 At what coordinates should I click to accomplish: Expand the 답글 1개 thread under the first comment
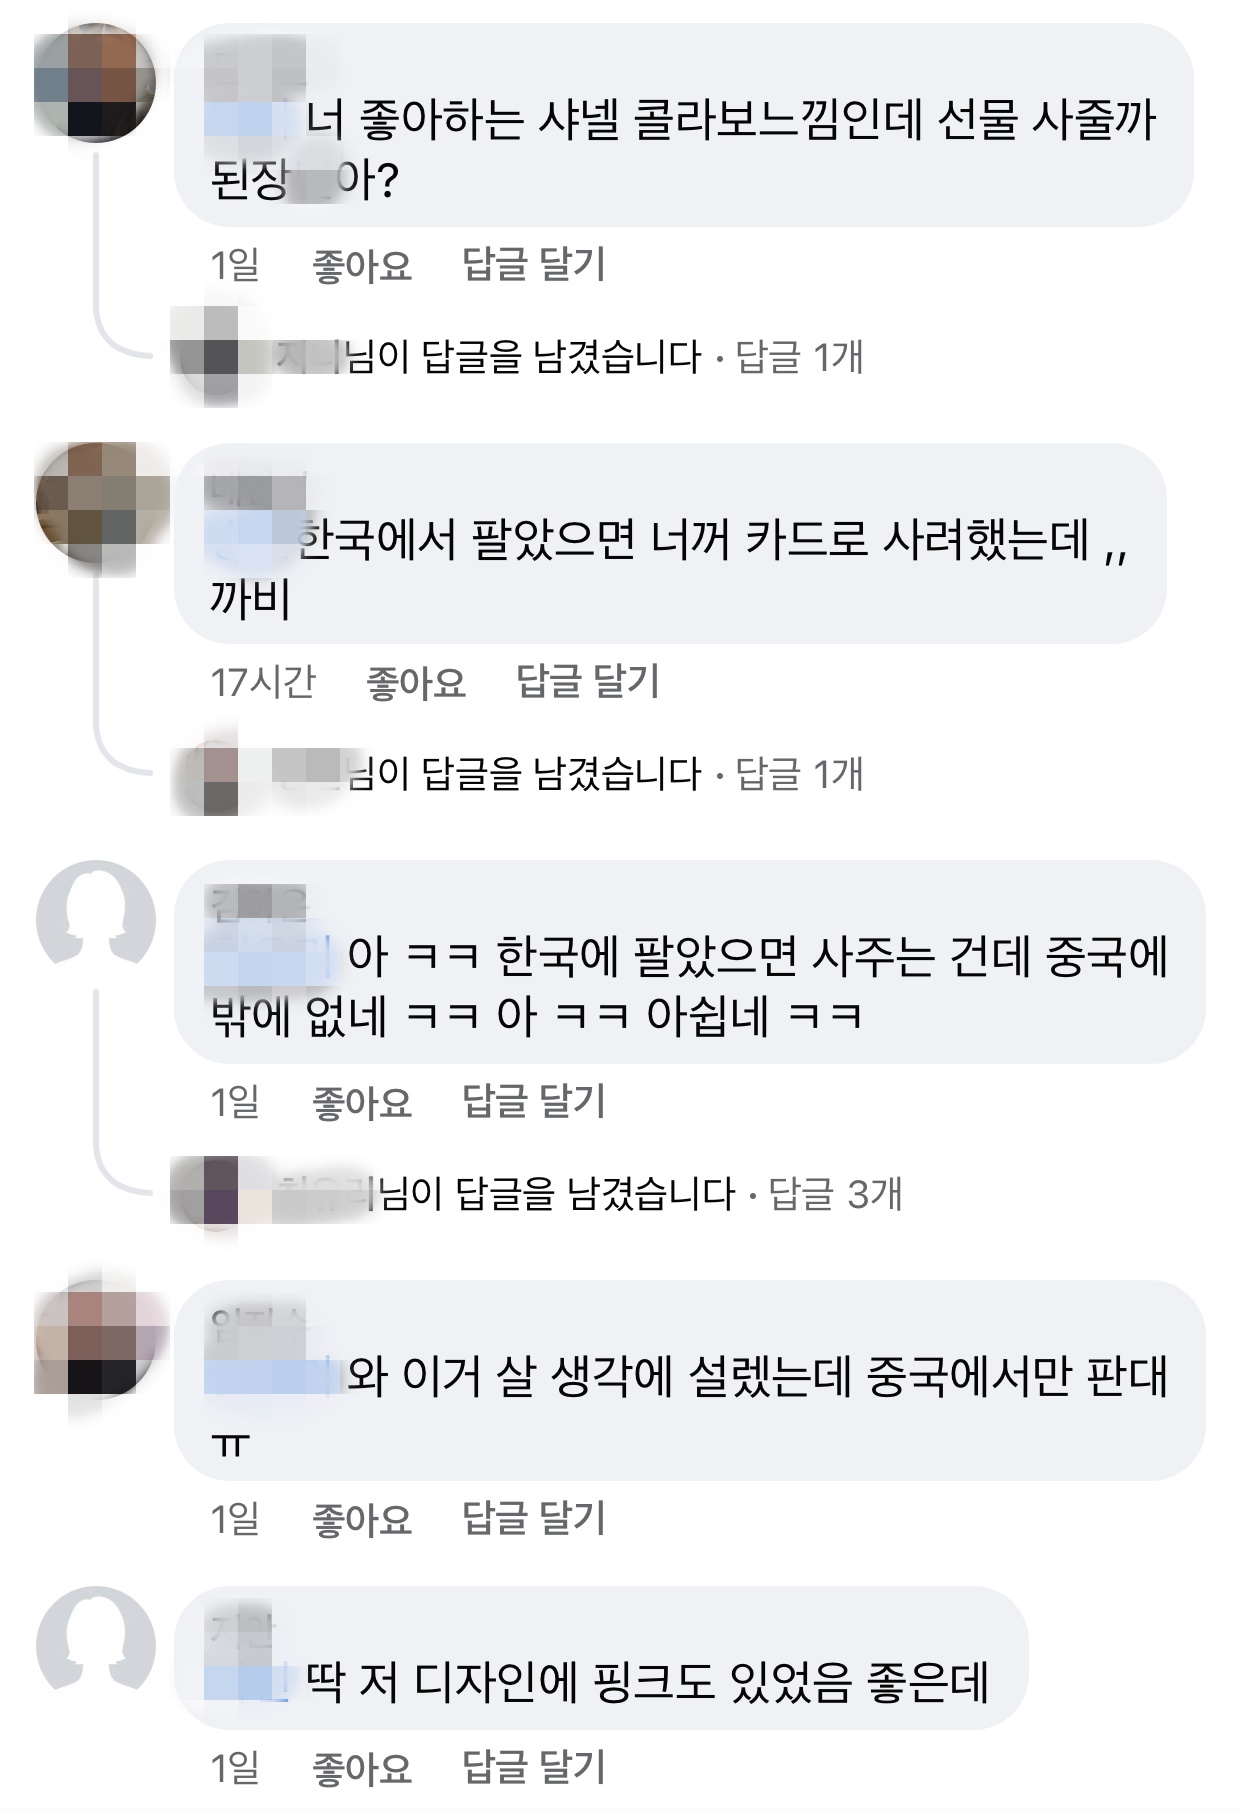click(799, 357)
